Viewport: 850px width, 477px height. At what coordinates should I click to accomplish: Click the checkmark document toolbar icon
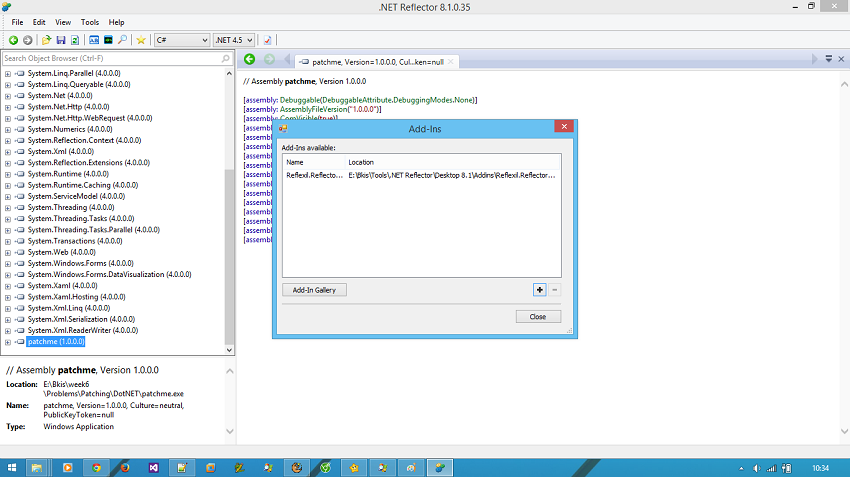(267, 40)
